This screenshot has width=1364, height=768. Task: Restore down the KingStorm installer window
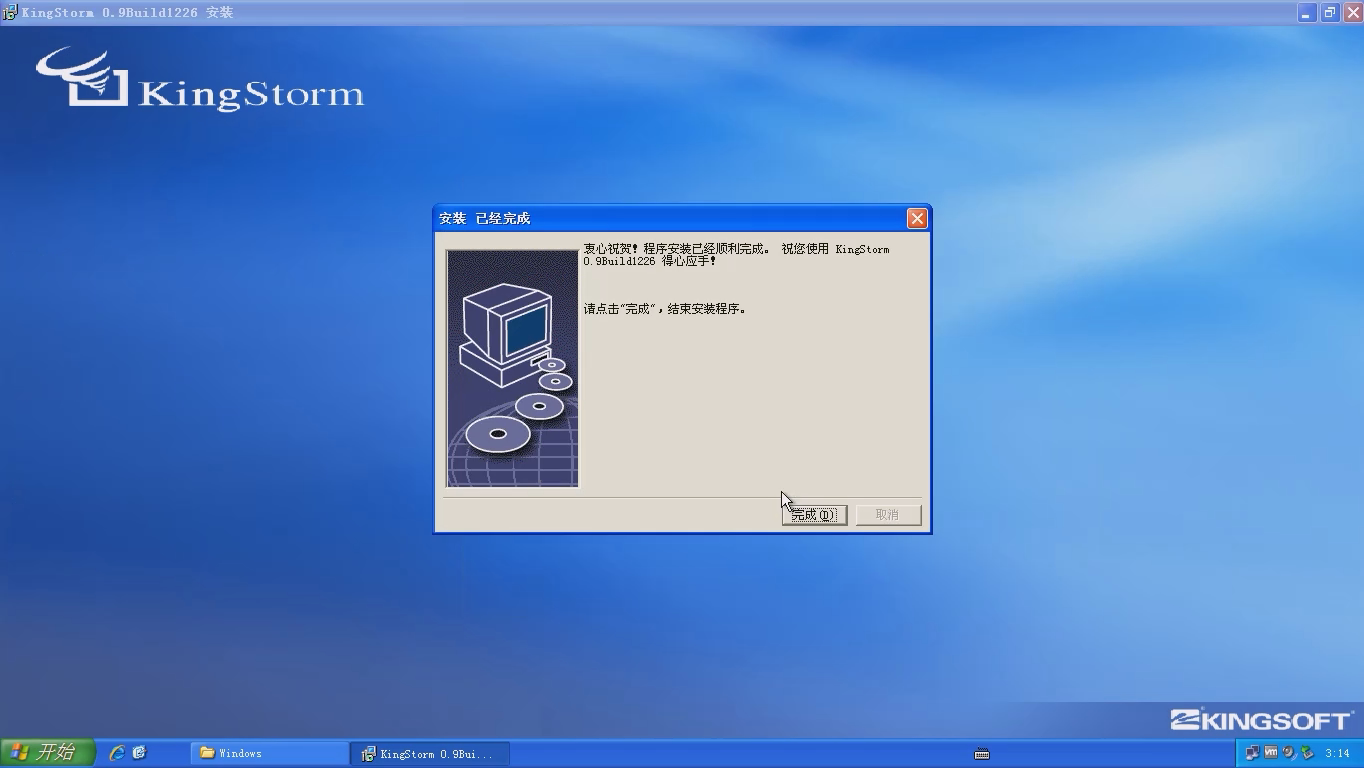tap(1330, 13)
